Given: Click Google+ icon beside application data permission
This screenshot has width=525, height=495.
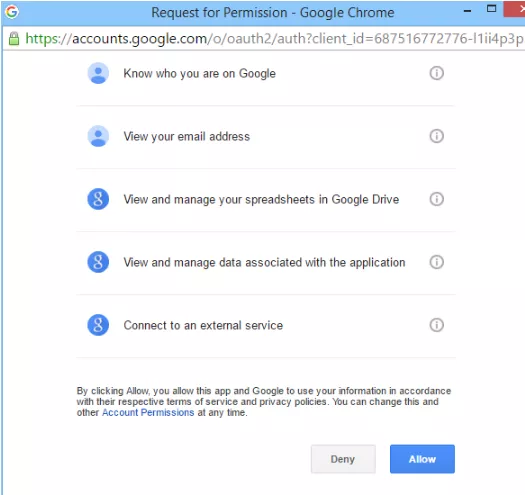Looking at the screenshot, I should [98, 262].
